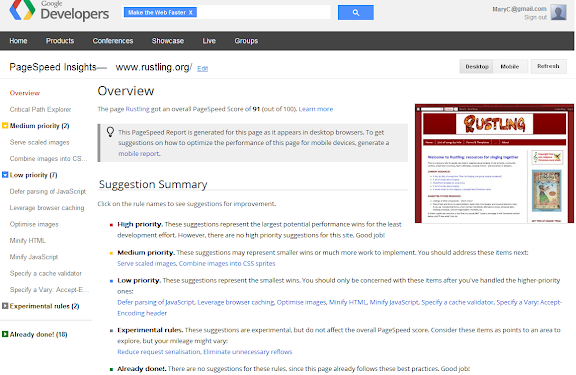
Task: Open the mobile report link
Action: [138, 154]
